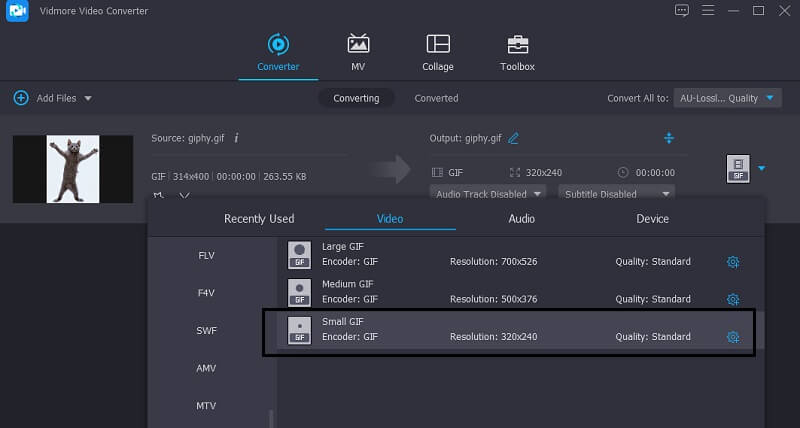The image size is (800, 428).
Task: Open custom settings gear for Large GIF
Action: tap(732, 262)
